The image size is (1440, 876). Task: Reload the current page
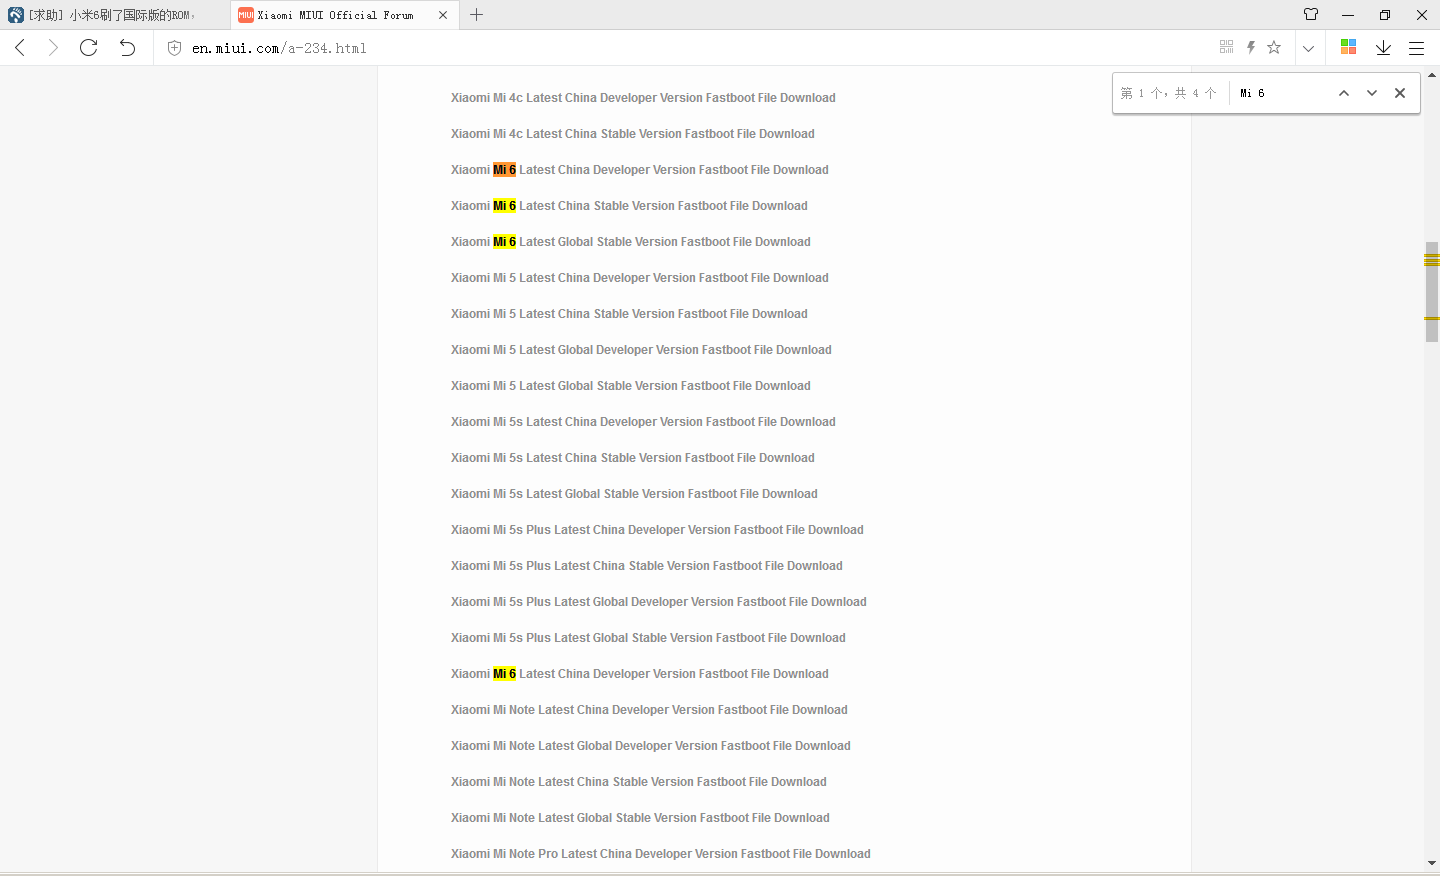pos(88,47)
